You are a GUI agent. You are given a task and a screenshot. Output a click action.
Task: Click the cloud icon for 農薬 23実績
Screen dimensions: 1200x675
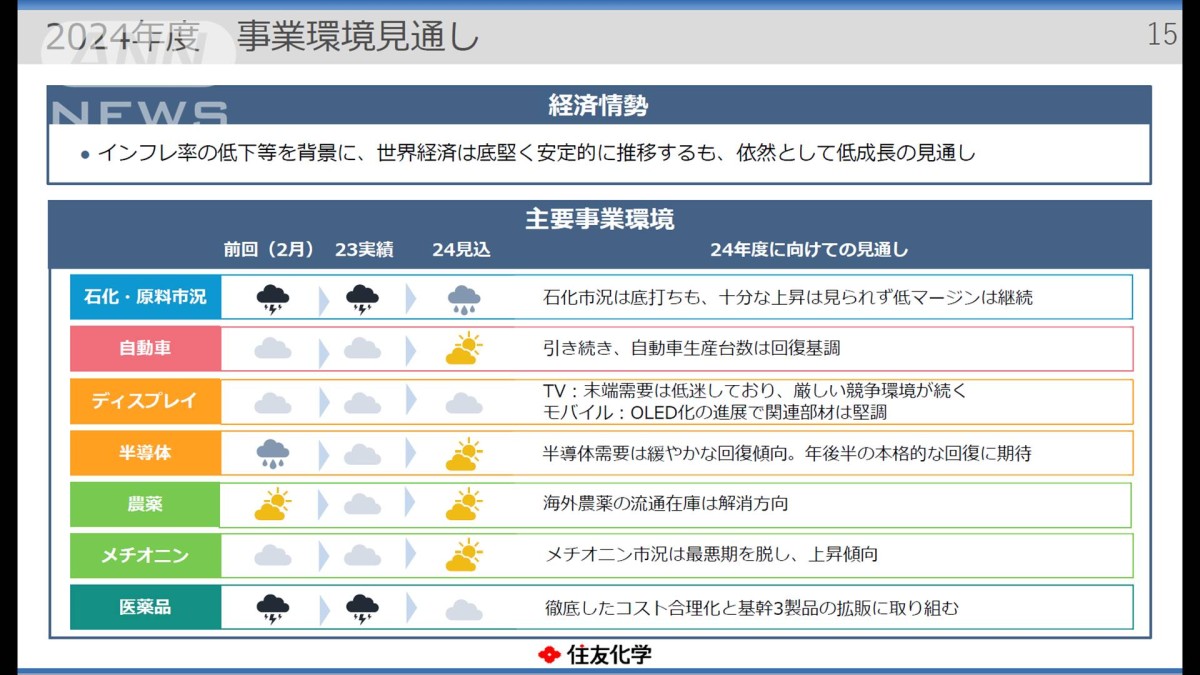tap(362, 505)
